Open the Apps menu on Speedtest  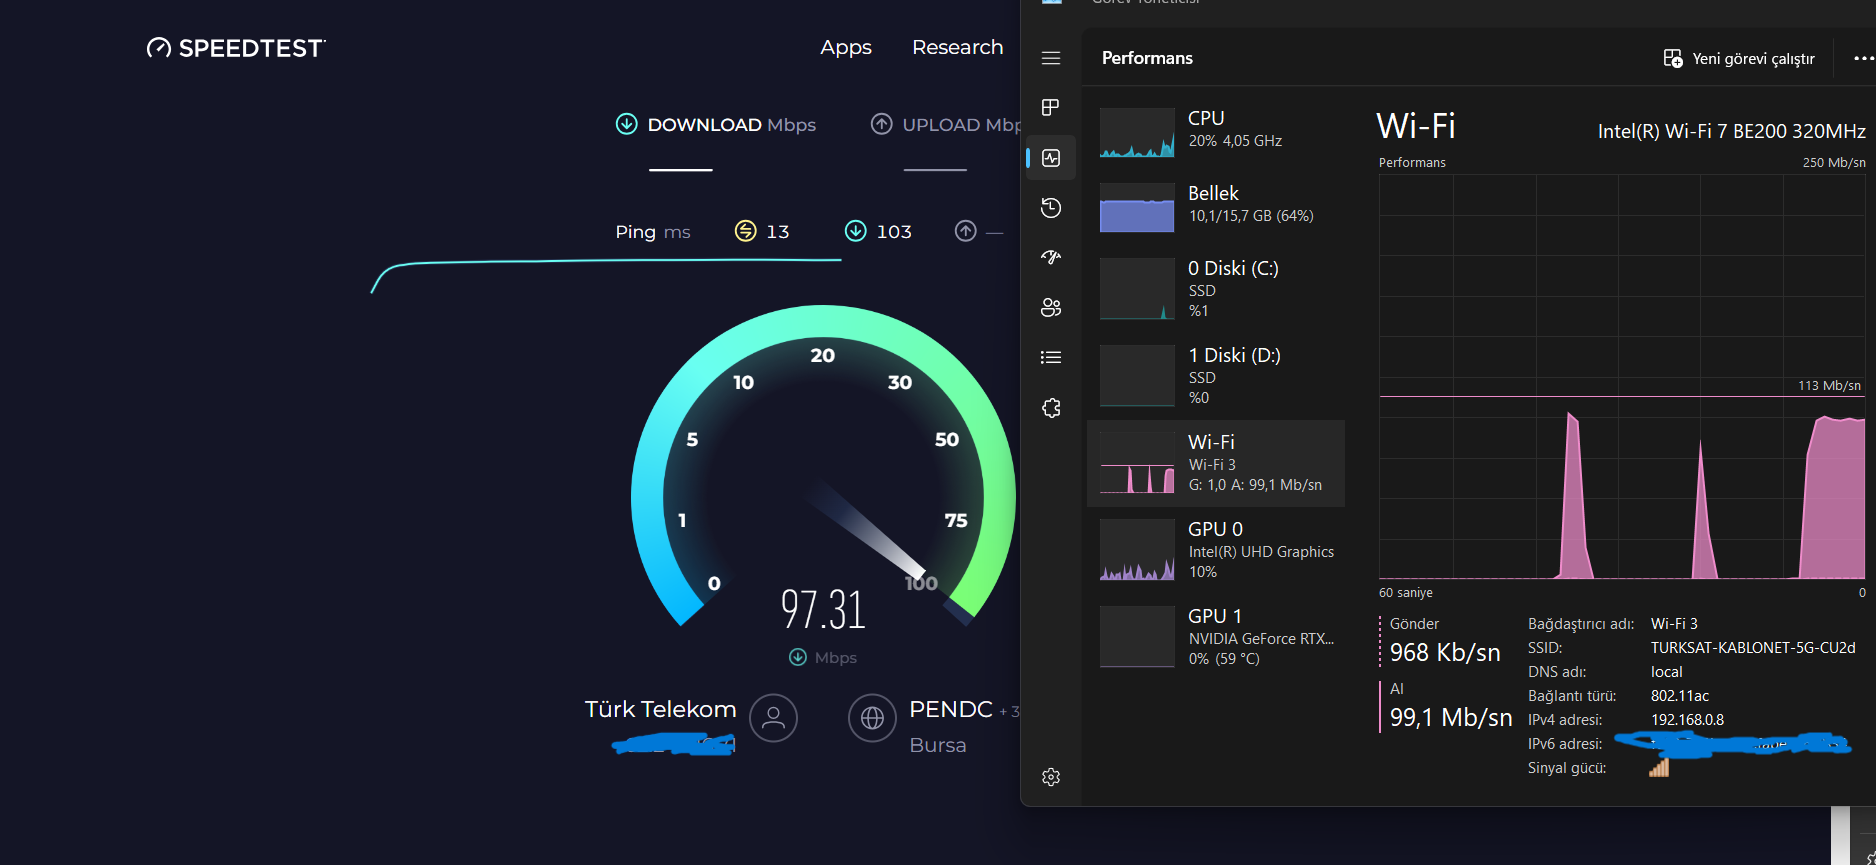tap(846, 47)
